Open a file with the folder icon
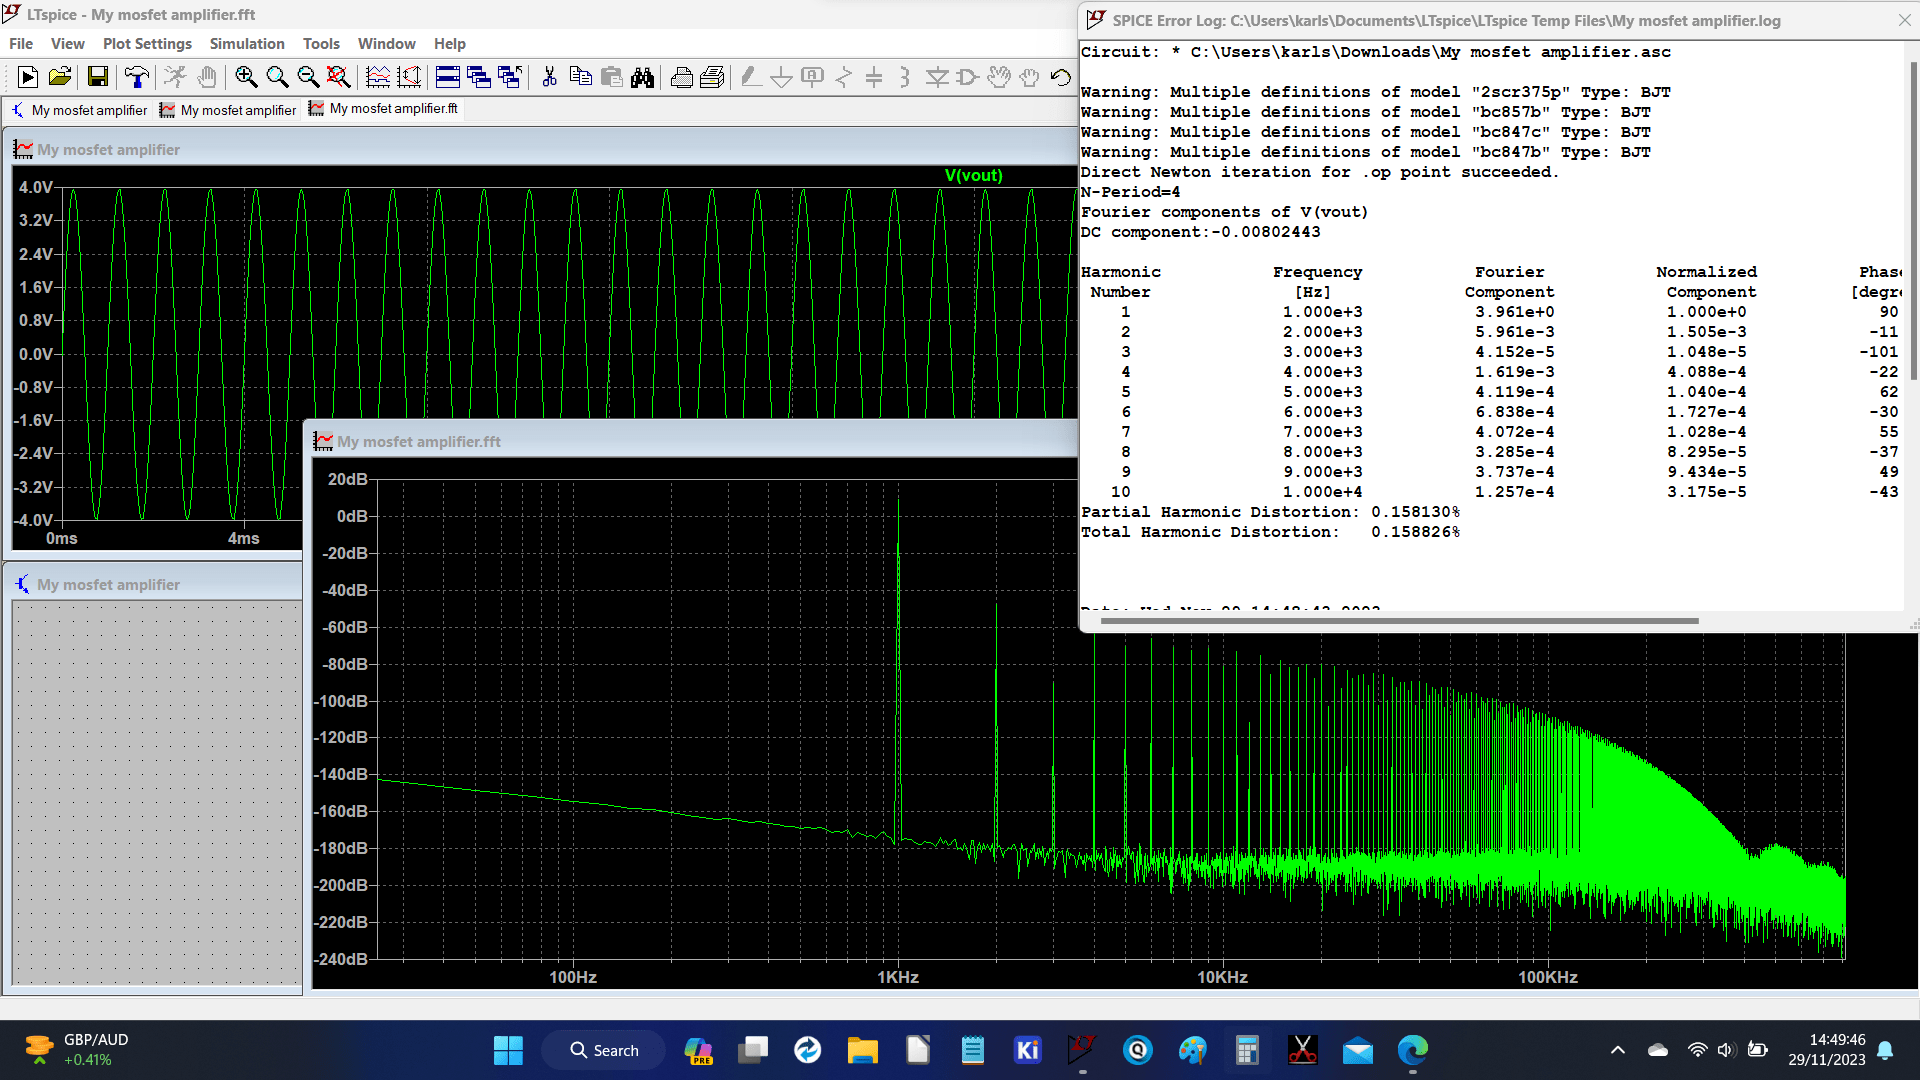The height and width of the screenshot is (1080, 1920). click(x=60, y=77)
